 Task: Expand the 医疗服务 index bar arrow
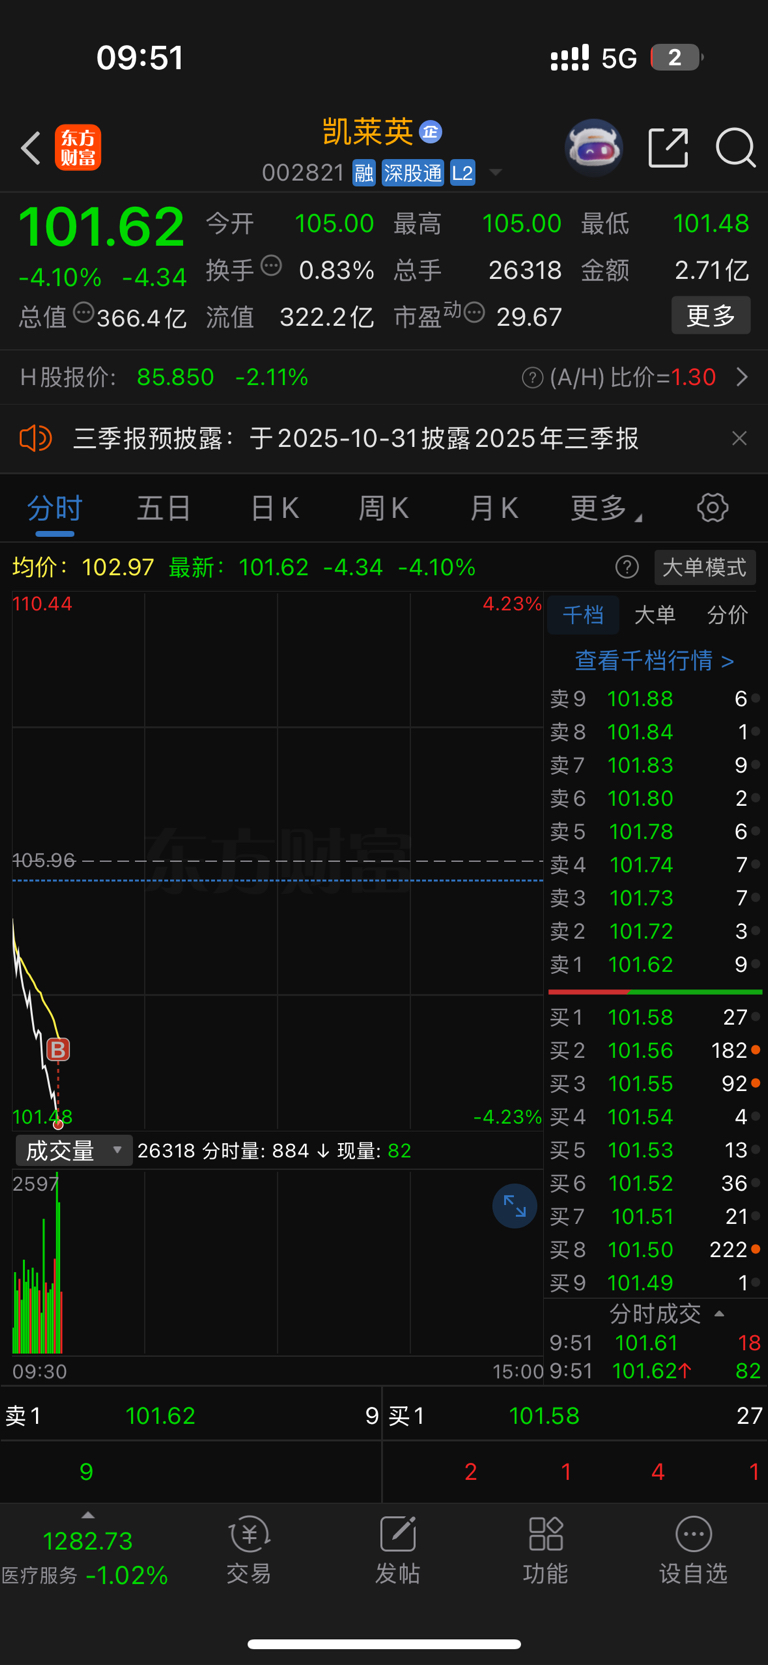(87, 1515)
